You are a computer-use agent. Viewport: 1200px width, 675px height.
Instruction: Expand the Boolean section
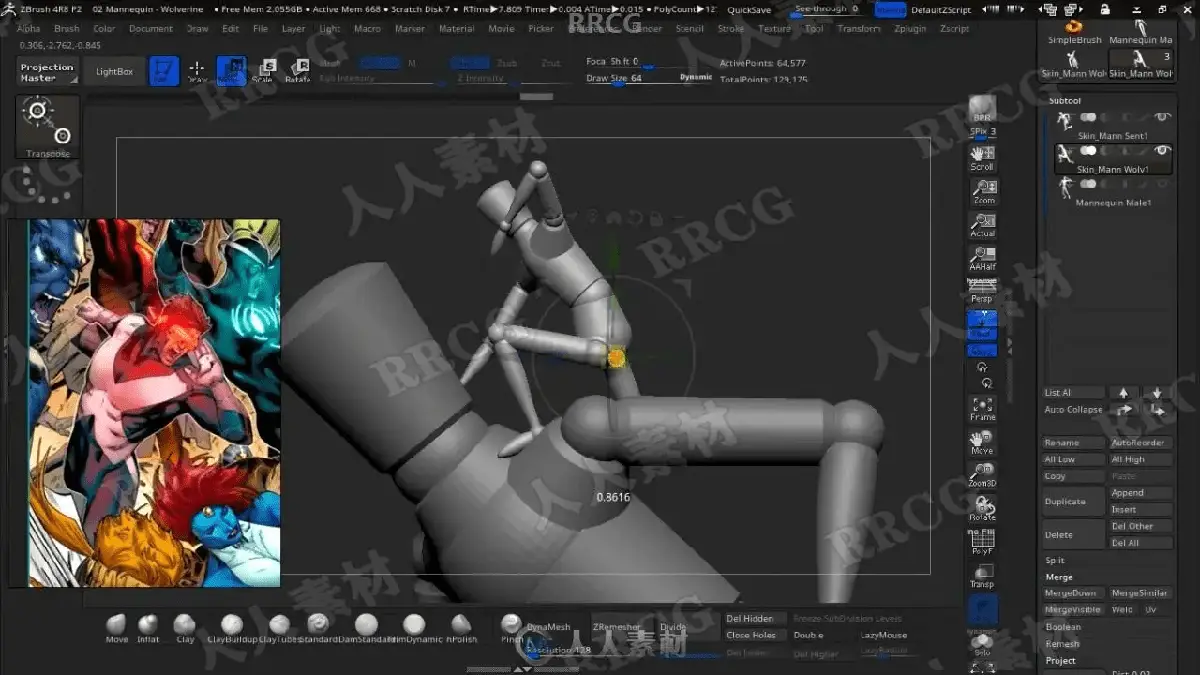click(1063, 627)
